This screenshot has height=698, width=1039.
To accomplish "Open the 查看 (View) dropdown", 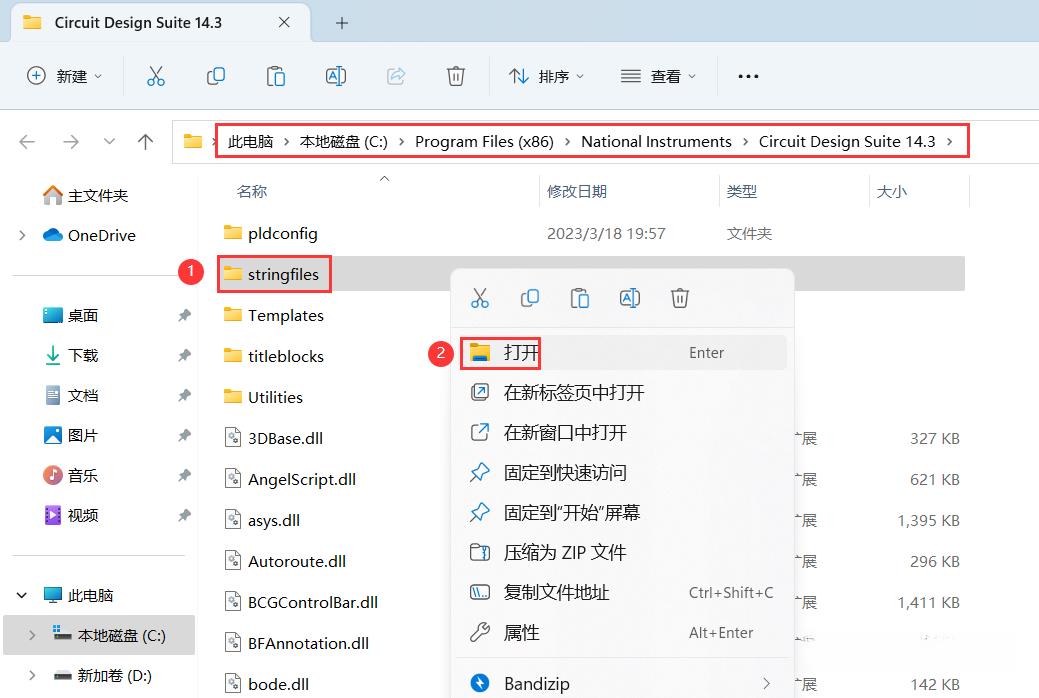I will coord(658,76).
